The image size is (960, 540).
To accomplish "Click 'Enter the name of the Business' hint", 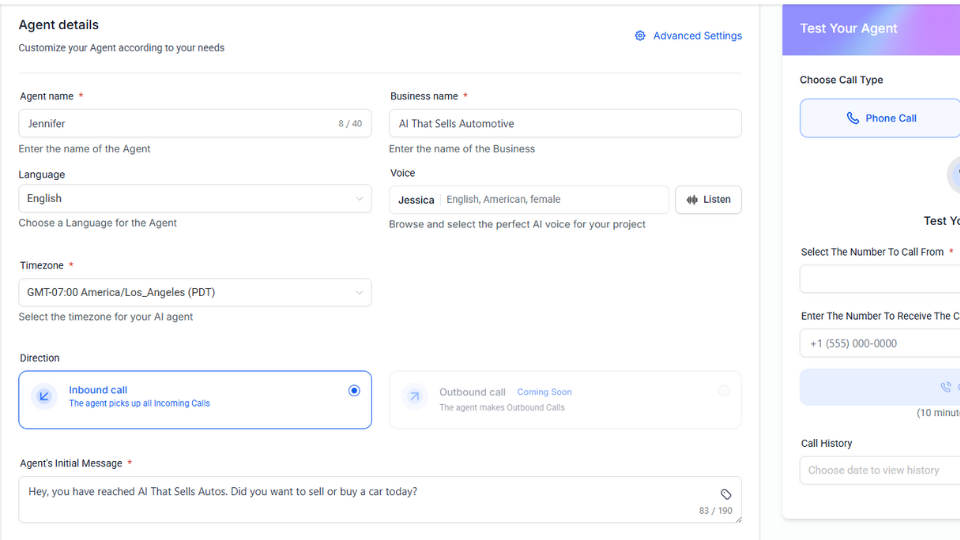I will pos(462,149).
